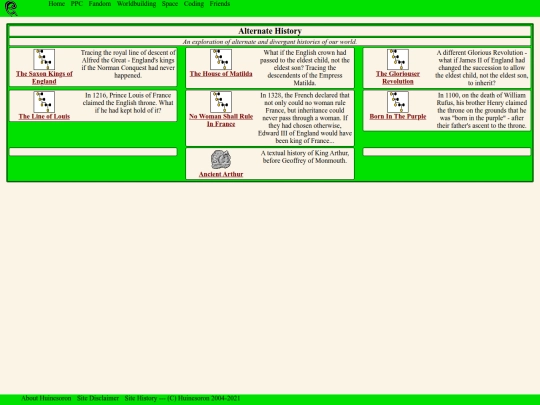Open the Site History footer link
The height and width of the screenshot is (405, 540).
(x=141, y=398)
